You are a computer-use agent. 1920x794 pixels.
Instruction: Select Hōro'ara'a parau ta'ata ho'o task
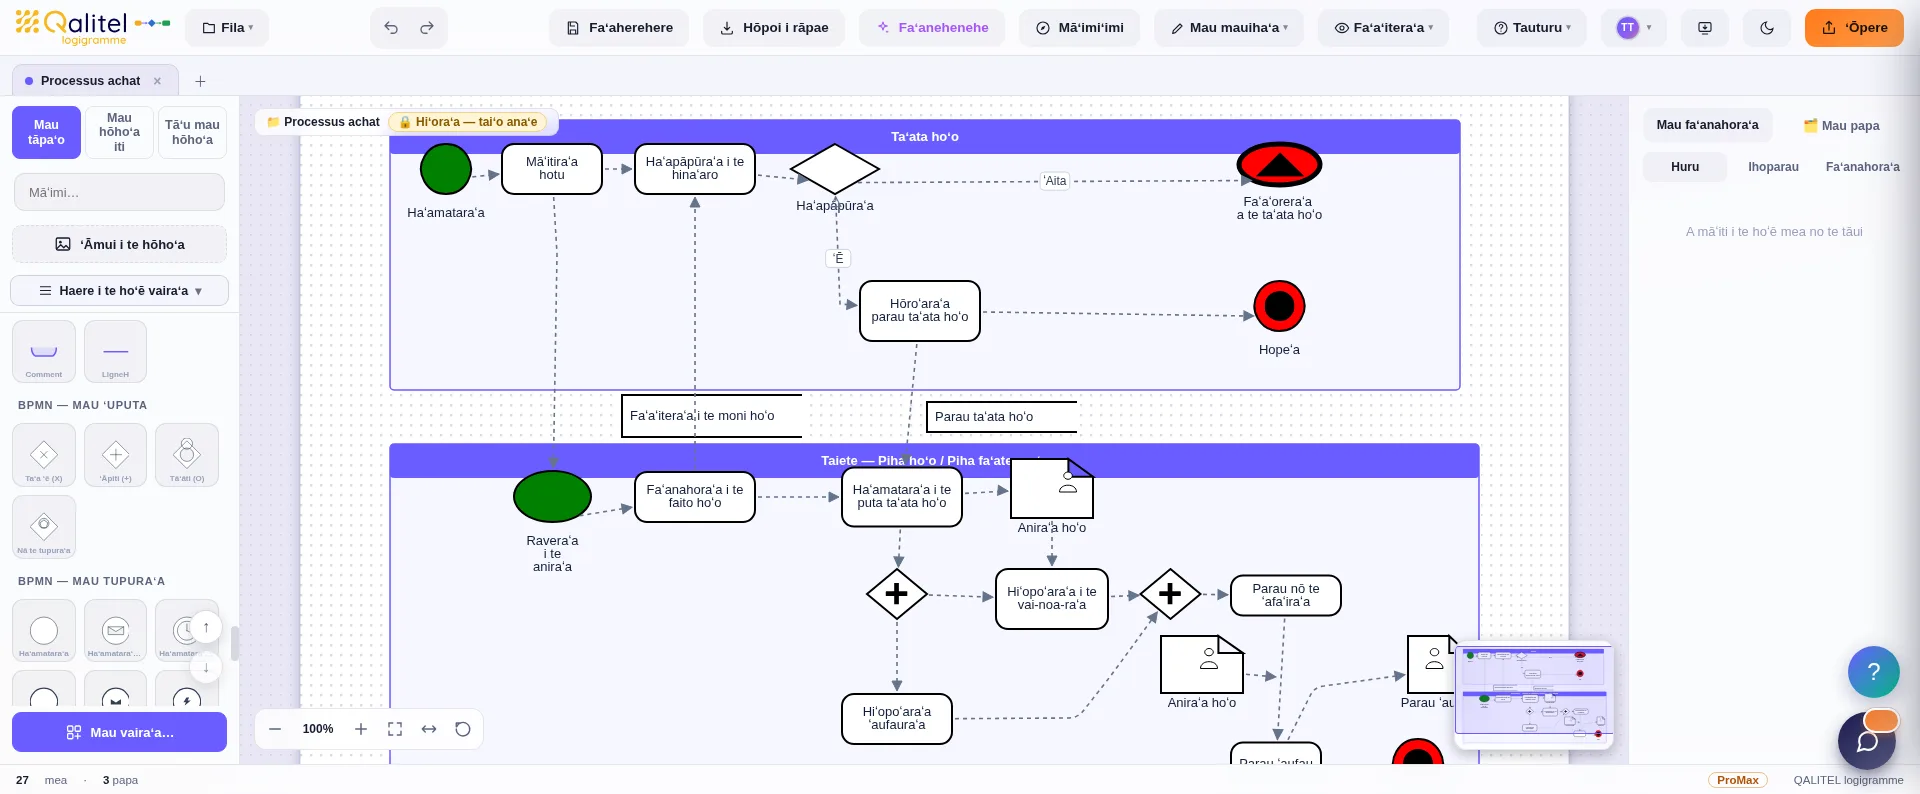(920, 311)
